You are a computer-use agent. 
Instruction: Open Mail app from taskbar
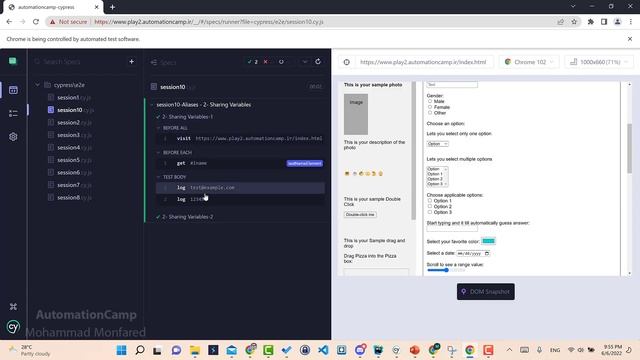tap(231, 350)
